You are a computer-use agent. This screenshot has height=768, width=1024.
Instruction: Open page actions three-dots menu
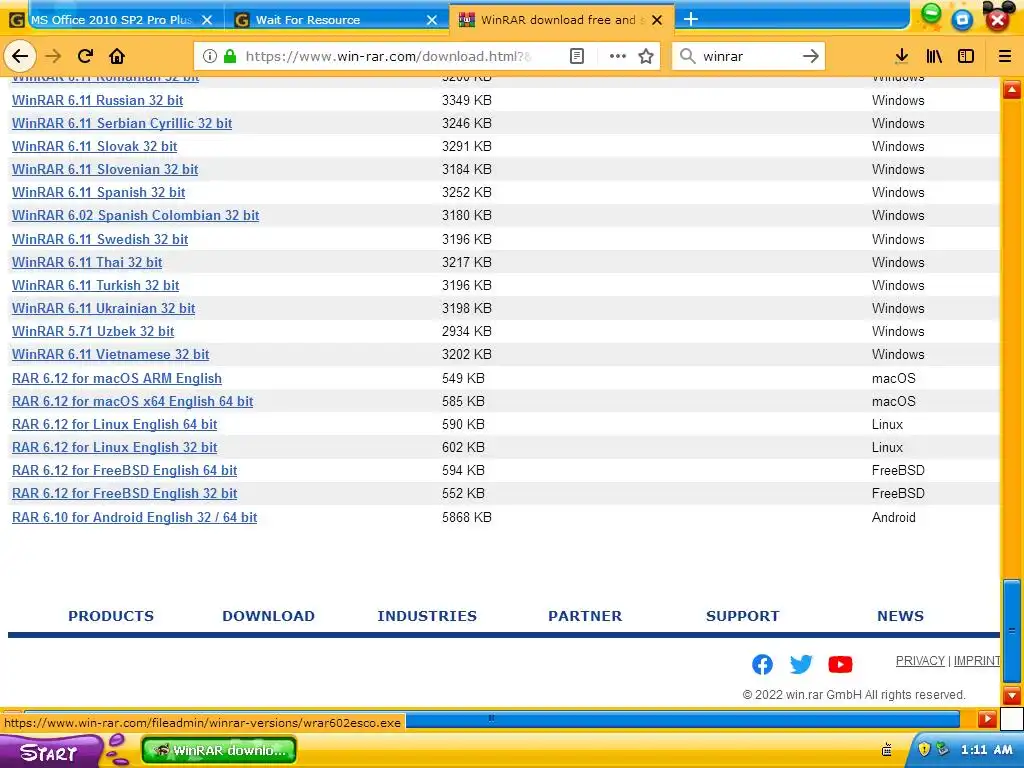pyautogui.click(x=618, y=56)
